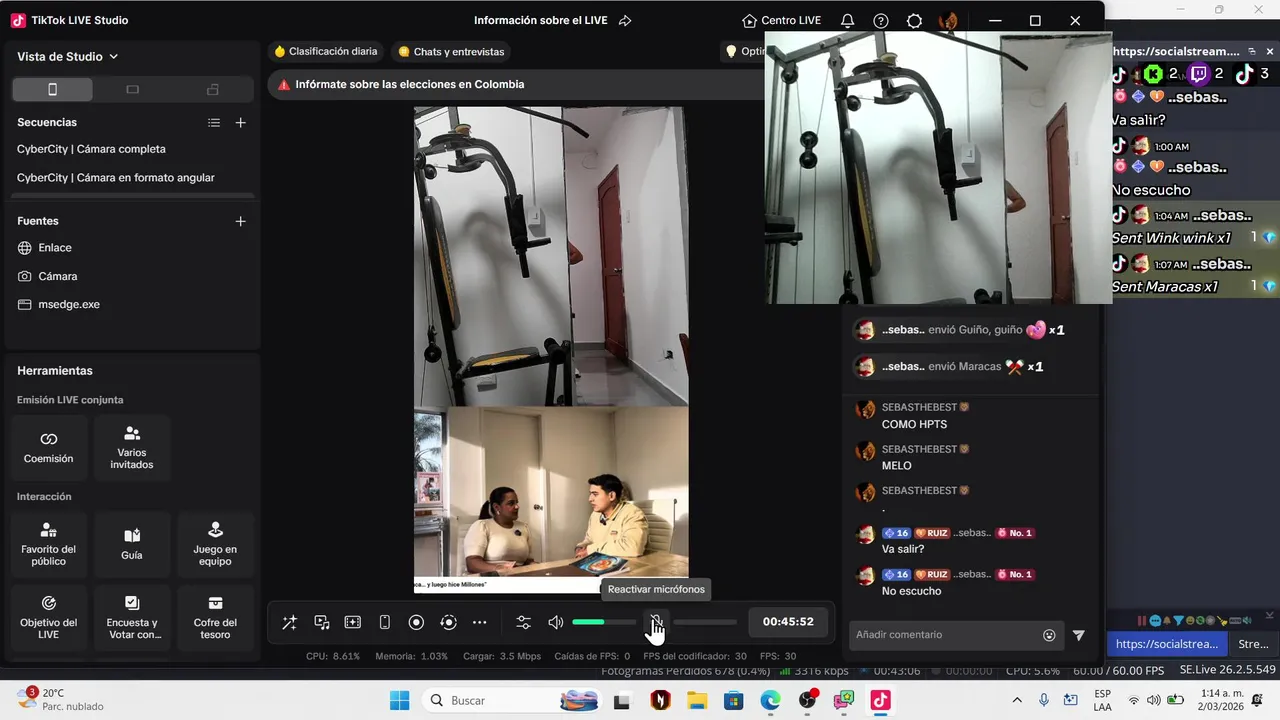Open Chats y entrevistas tab
Image resolution: width=1280 pixels, height=720 pixels.
451,51
